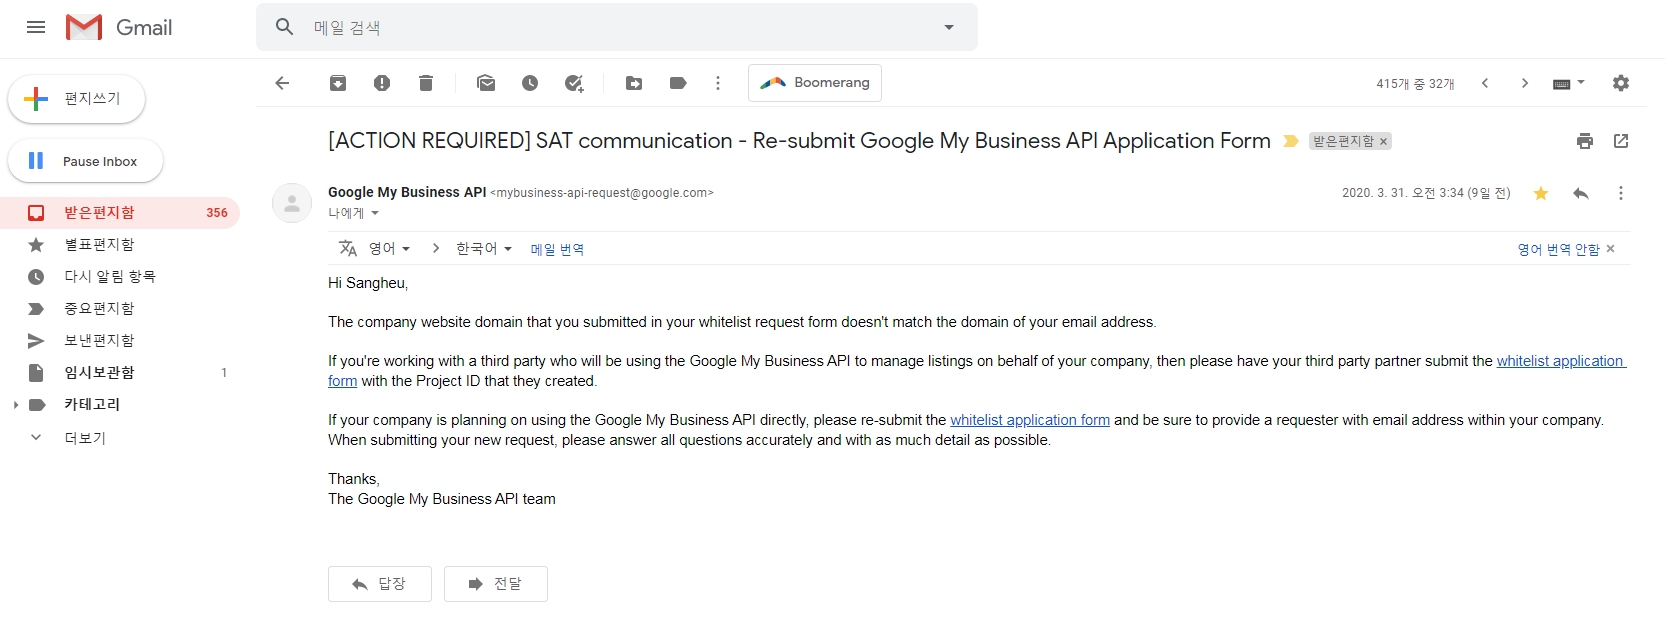Archive this email using the archive icon
This screenshot has width=1665, height=633.
[338, 83]
